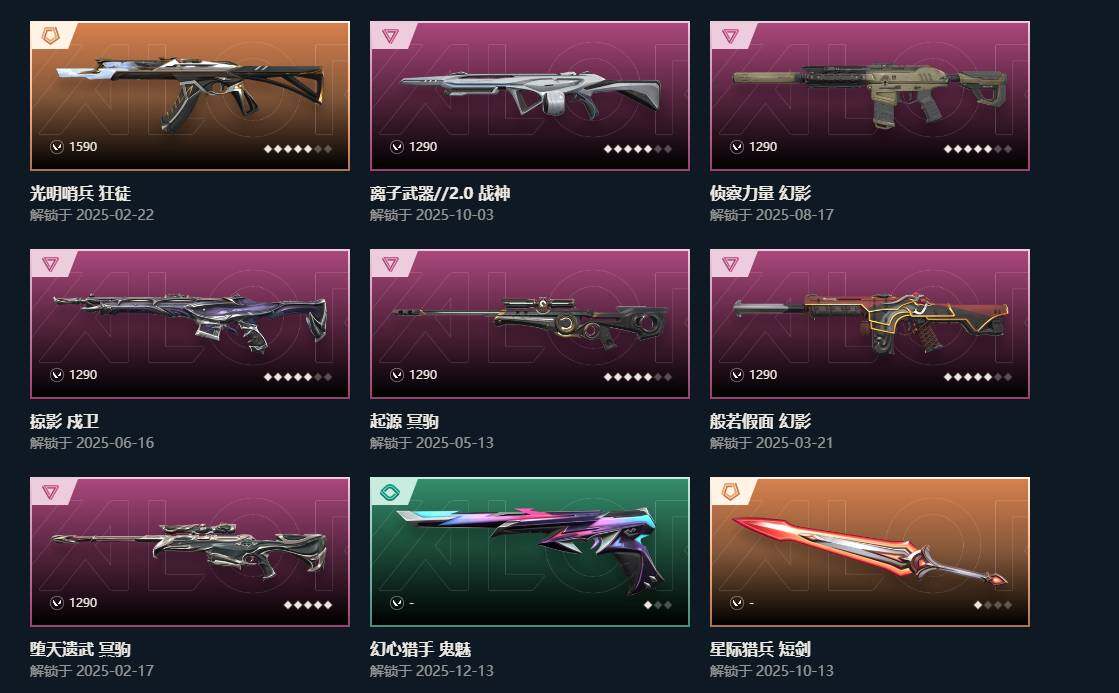
Task: Open the 光明哨兵 狂徒 skin thumbnail
Action: (x=190, y=96)
